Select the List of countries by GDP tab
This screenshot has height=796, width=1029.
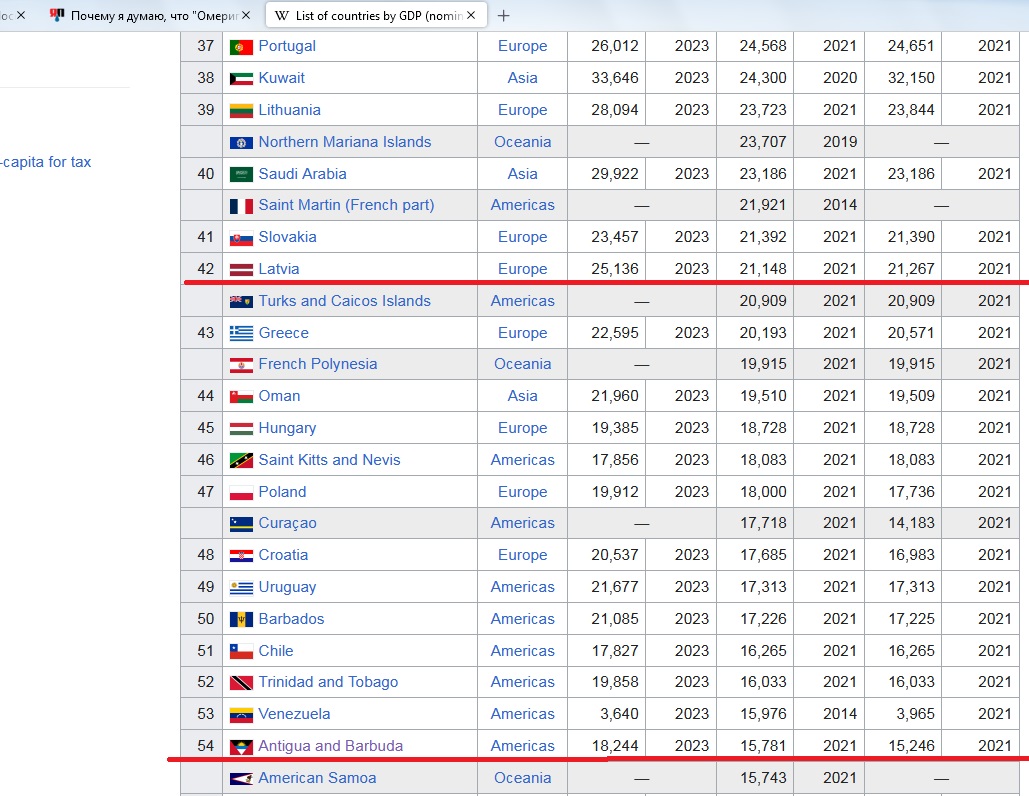(376, 16)
